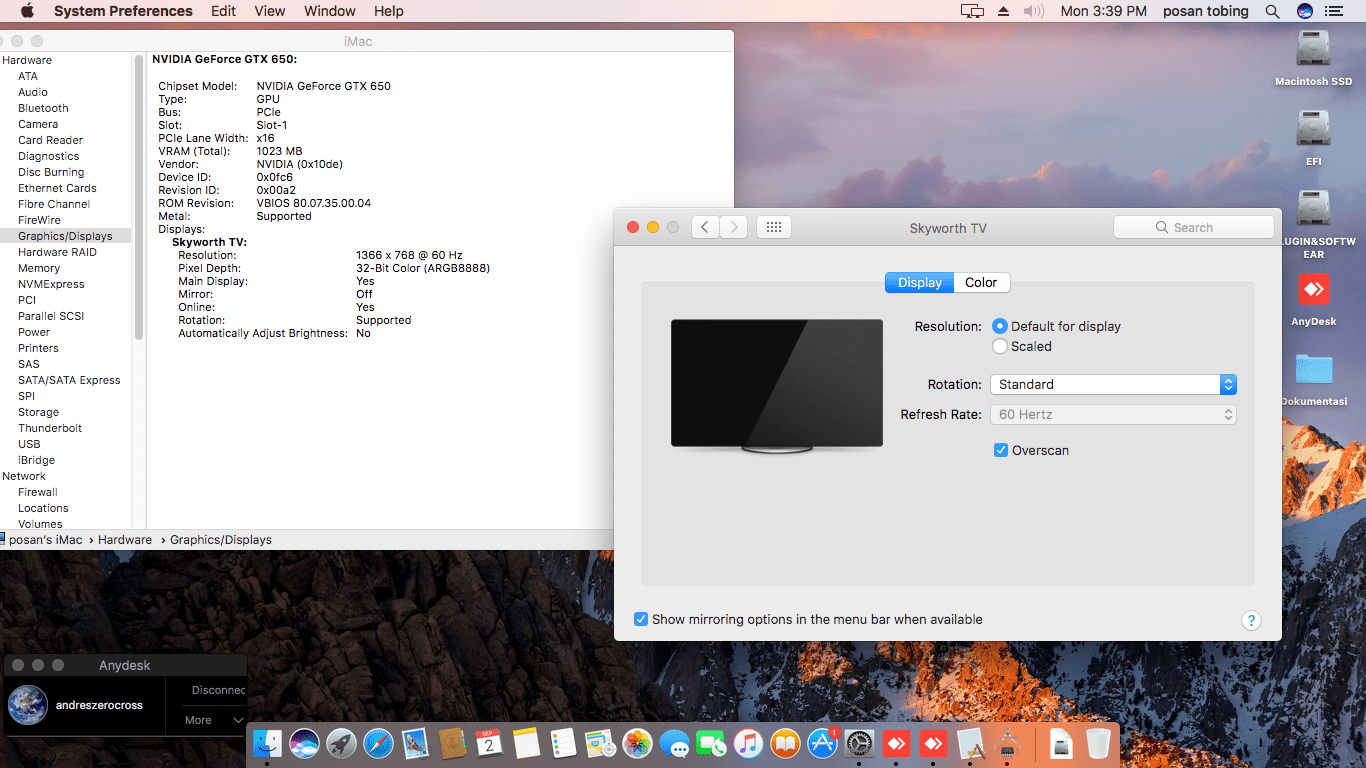This screenshot has width=1366, height=768.
Task: Select Bluetooth in the System Information sidebar
Action: pos(43,108)
